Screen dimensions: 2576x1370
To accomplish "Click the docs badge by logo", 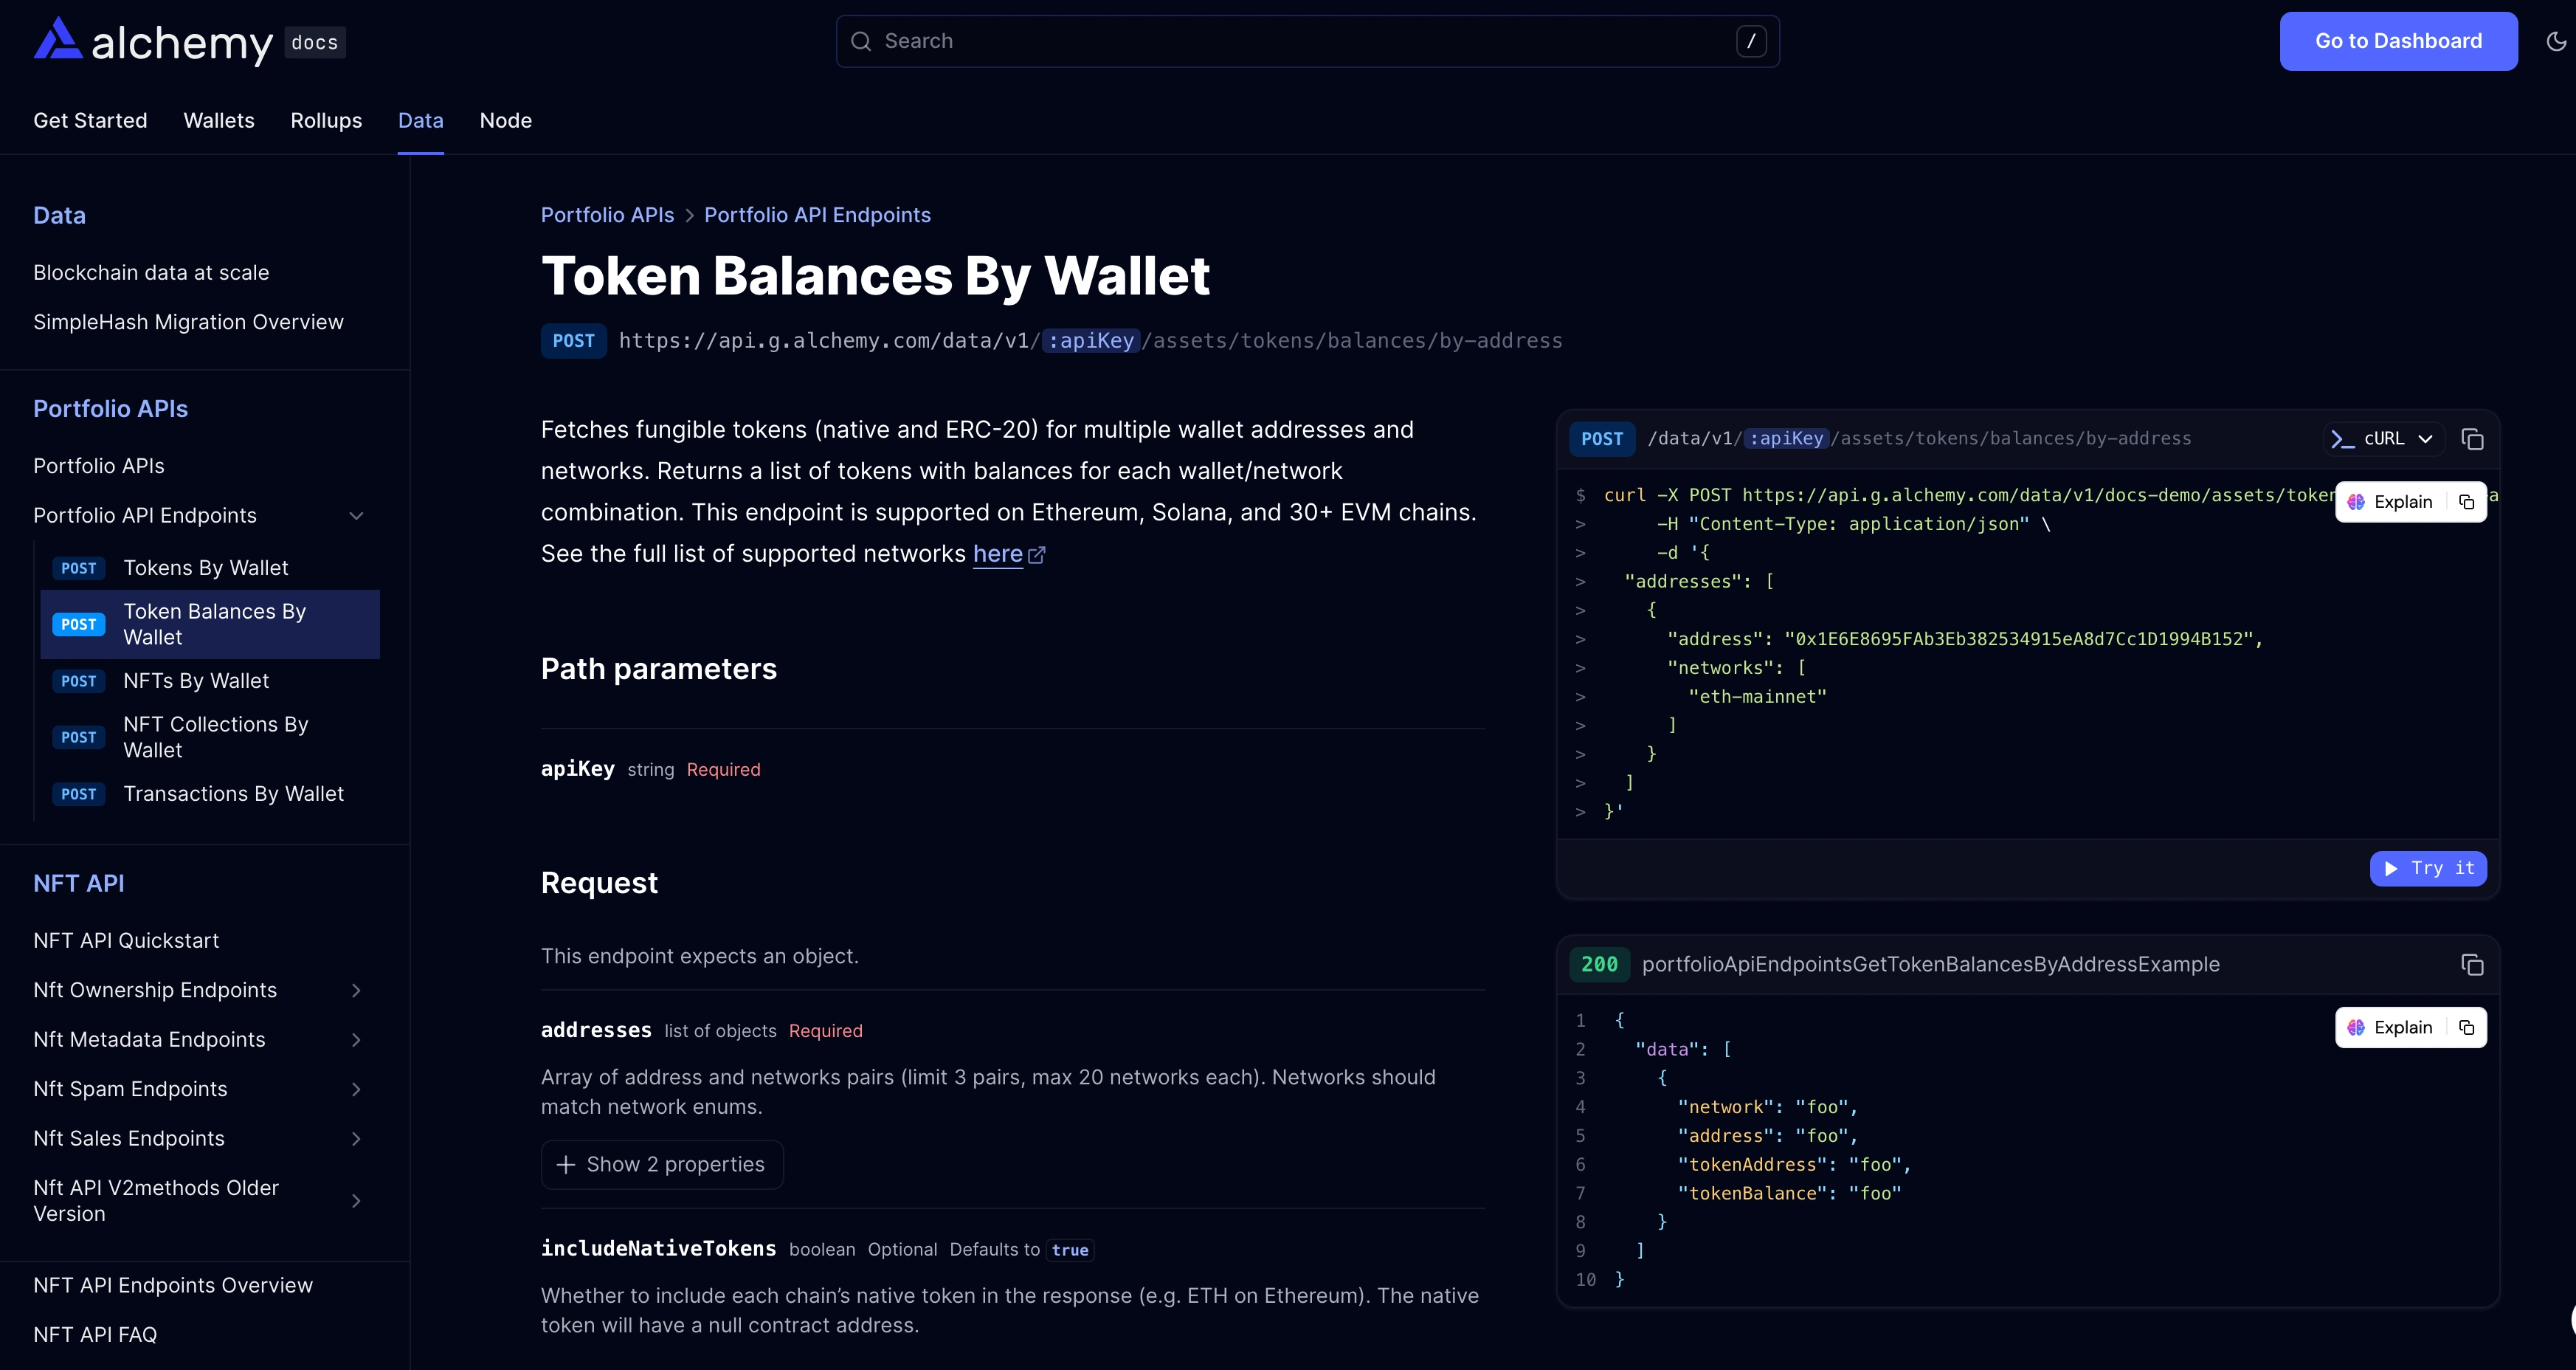I will coord(315,42).
